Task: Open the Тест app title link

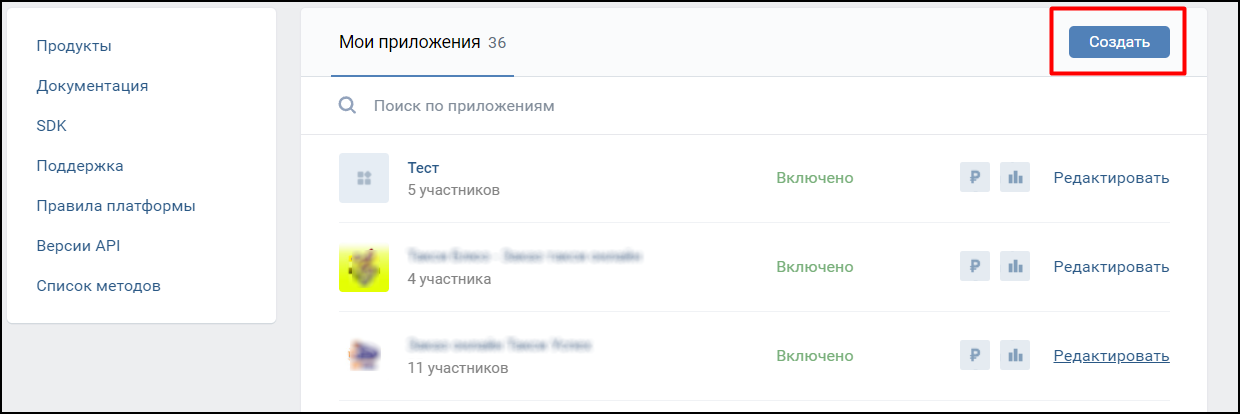Action: click(x=423, y=168)
